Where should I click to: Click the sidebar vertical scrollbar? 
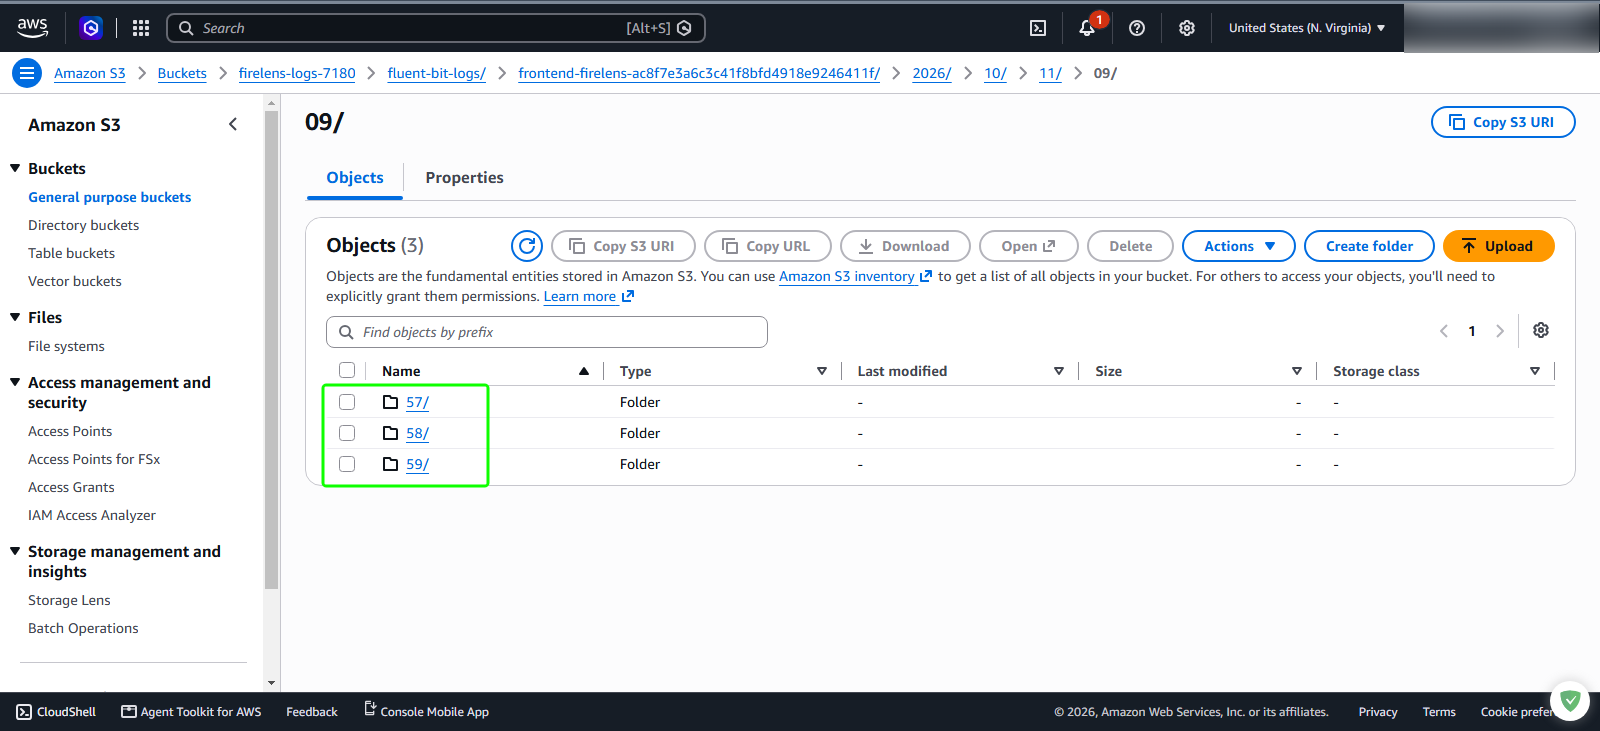[x=271, y=350]
